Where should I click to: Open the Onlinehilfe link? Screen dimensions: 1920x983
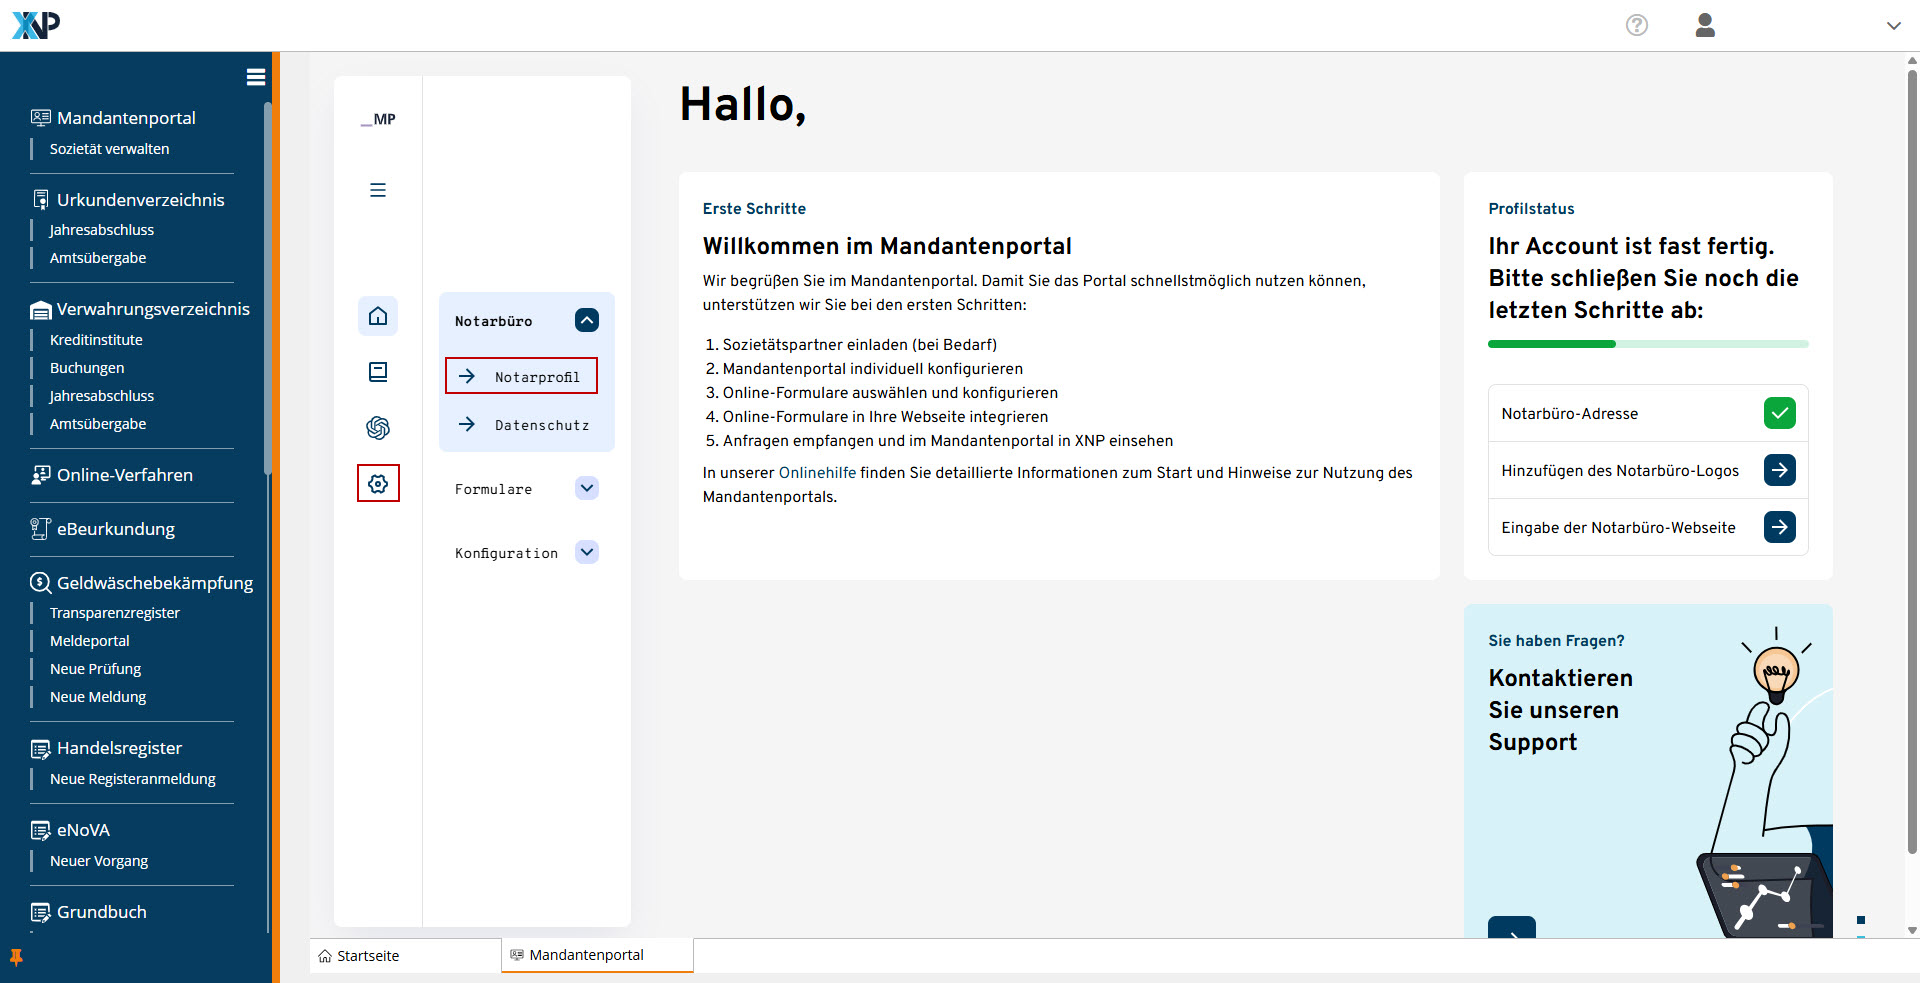coord(817,473)
